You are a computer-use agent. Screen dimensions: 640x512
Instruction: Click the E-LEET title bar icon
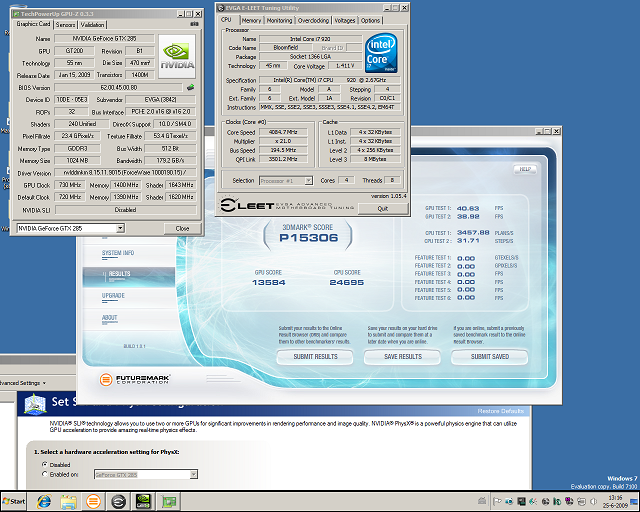pyautogui.click(x=221, y=8)
